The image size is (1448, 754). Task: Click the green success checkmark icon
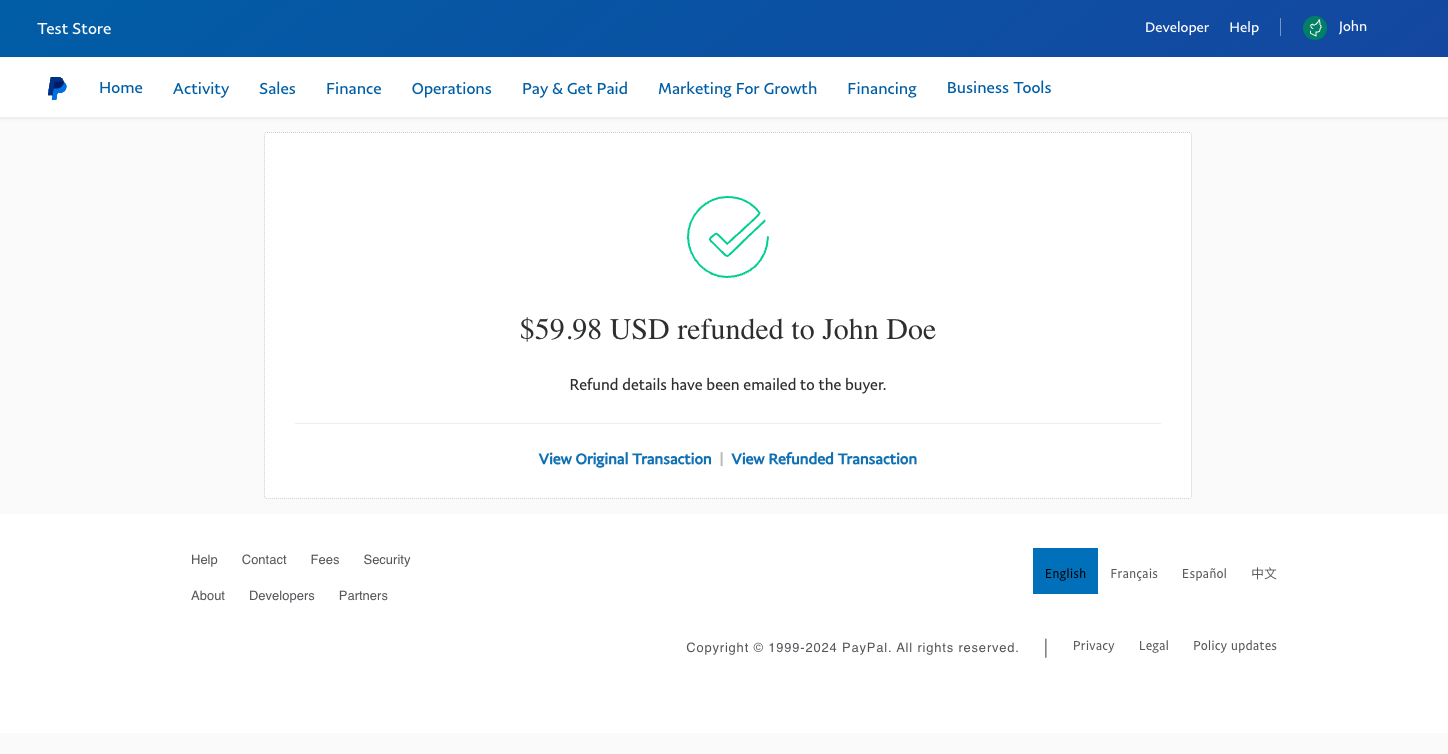[727, 237]
